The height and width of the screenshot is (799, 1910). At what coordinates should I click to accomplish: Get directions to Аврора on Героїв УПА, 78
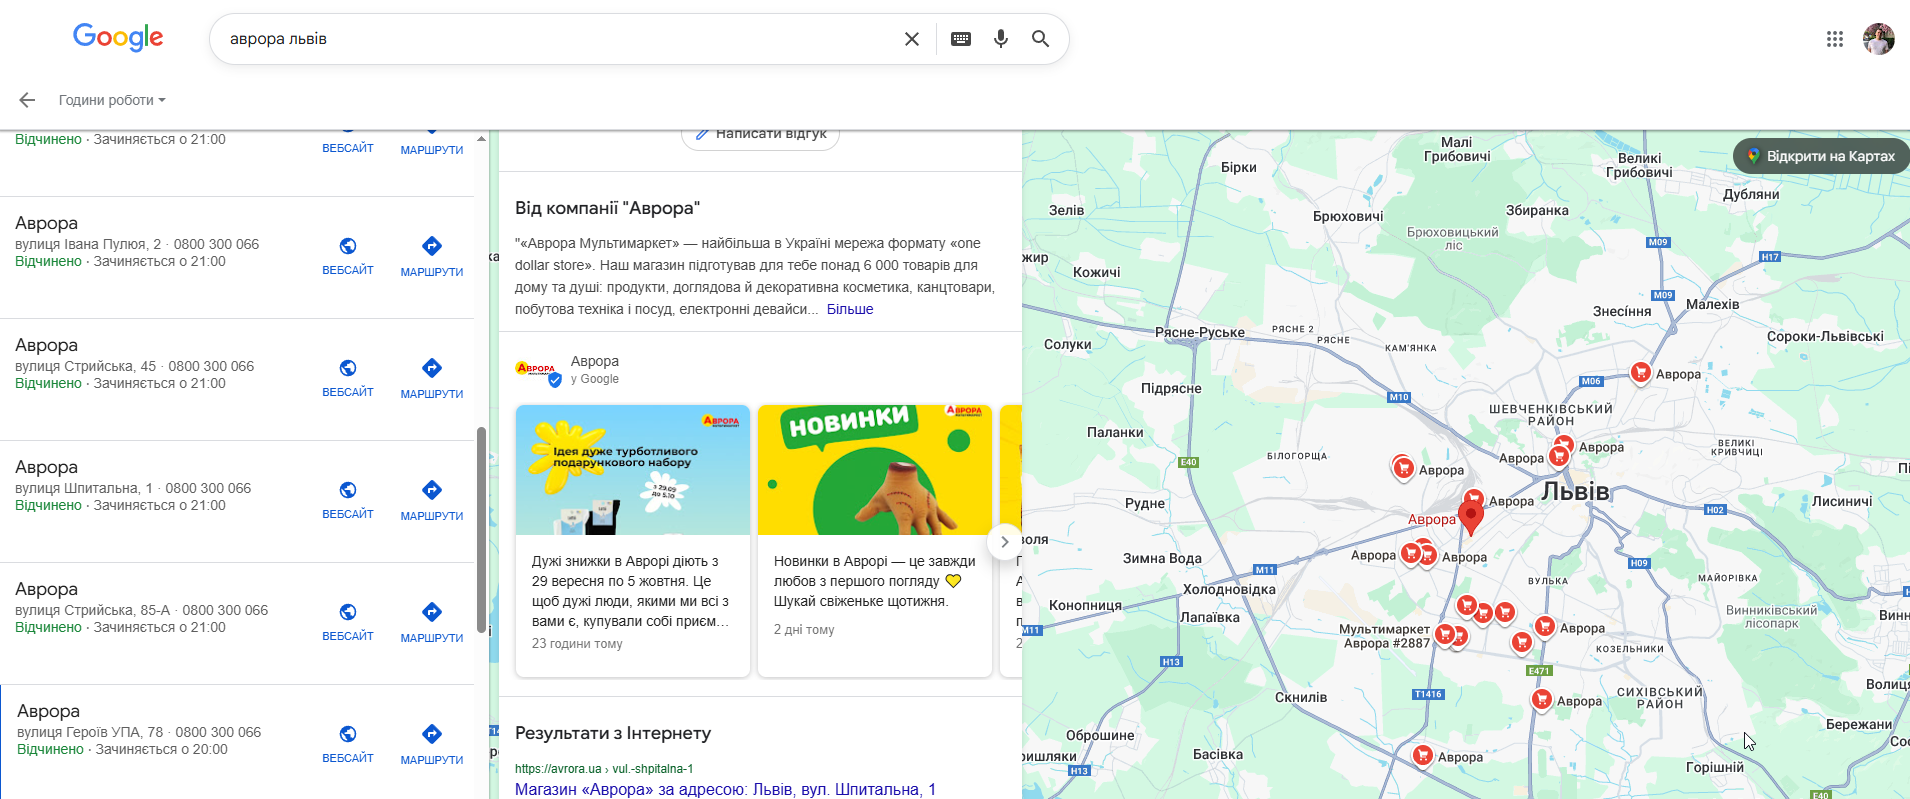coord(432,745)
